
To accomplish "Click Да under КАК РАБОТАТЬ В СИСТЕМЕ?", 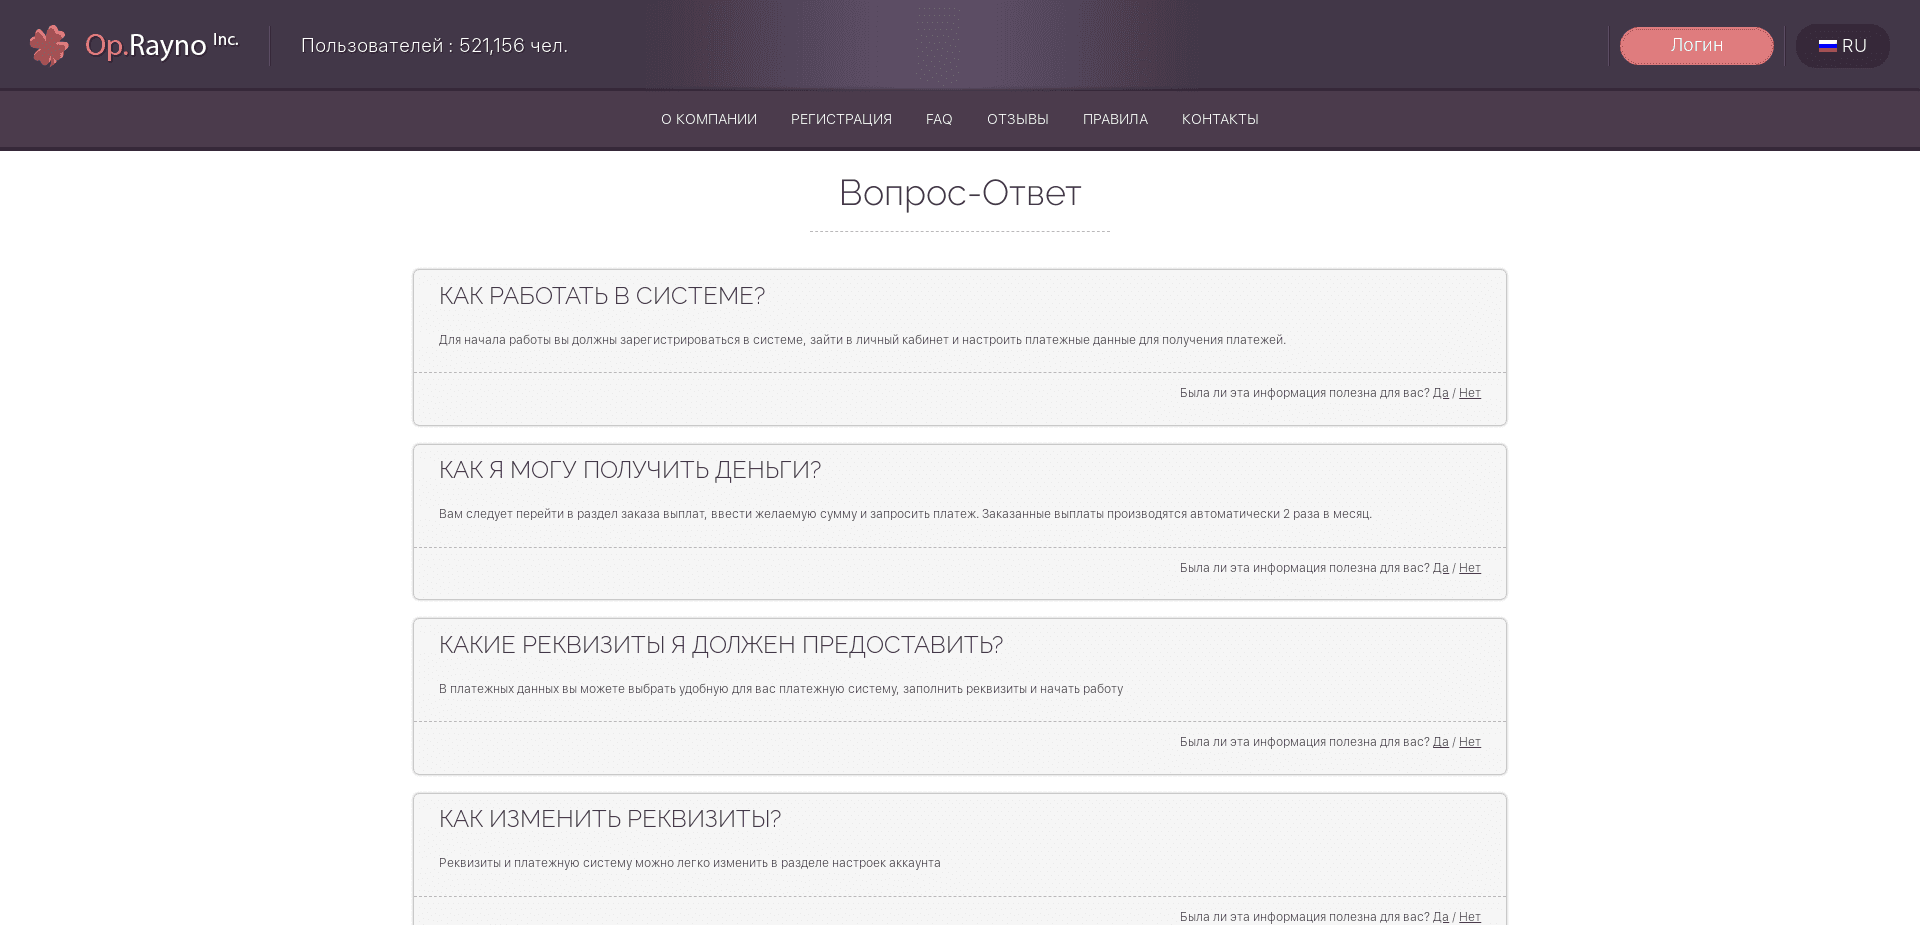I will tap(1440, 393).
